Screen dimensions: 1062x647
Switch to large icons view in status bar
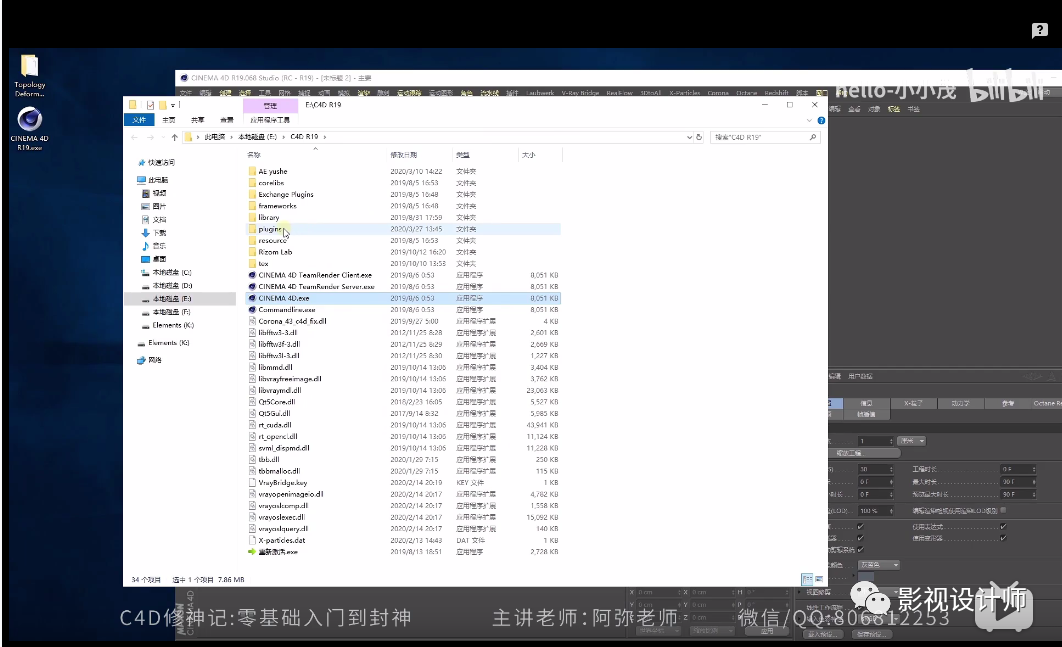(x=819, y=579)
